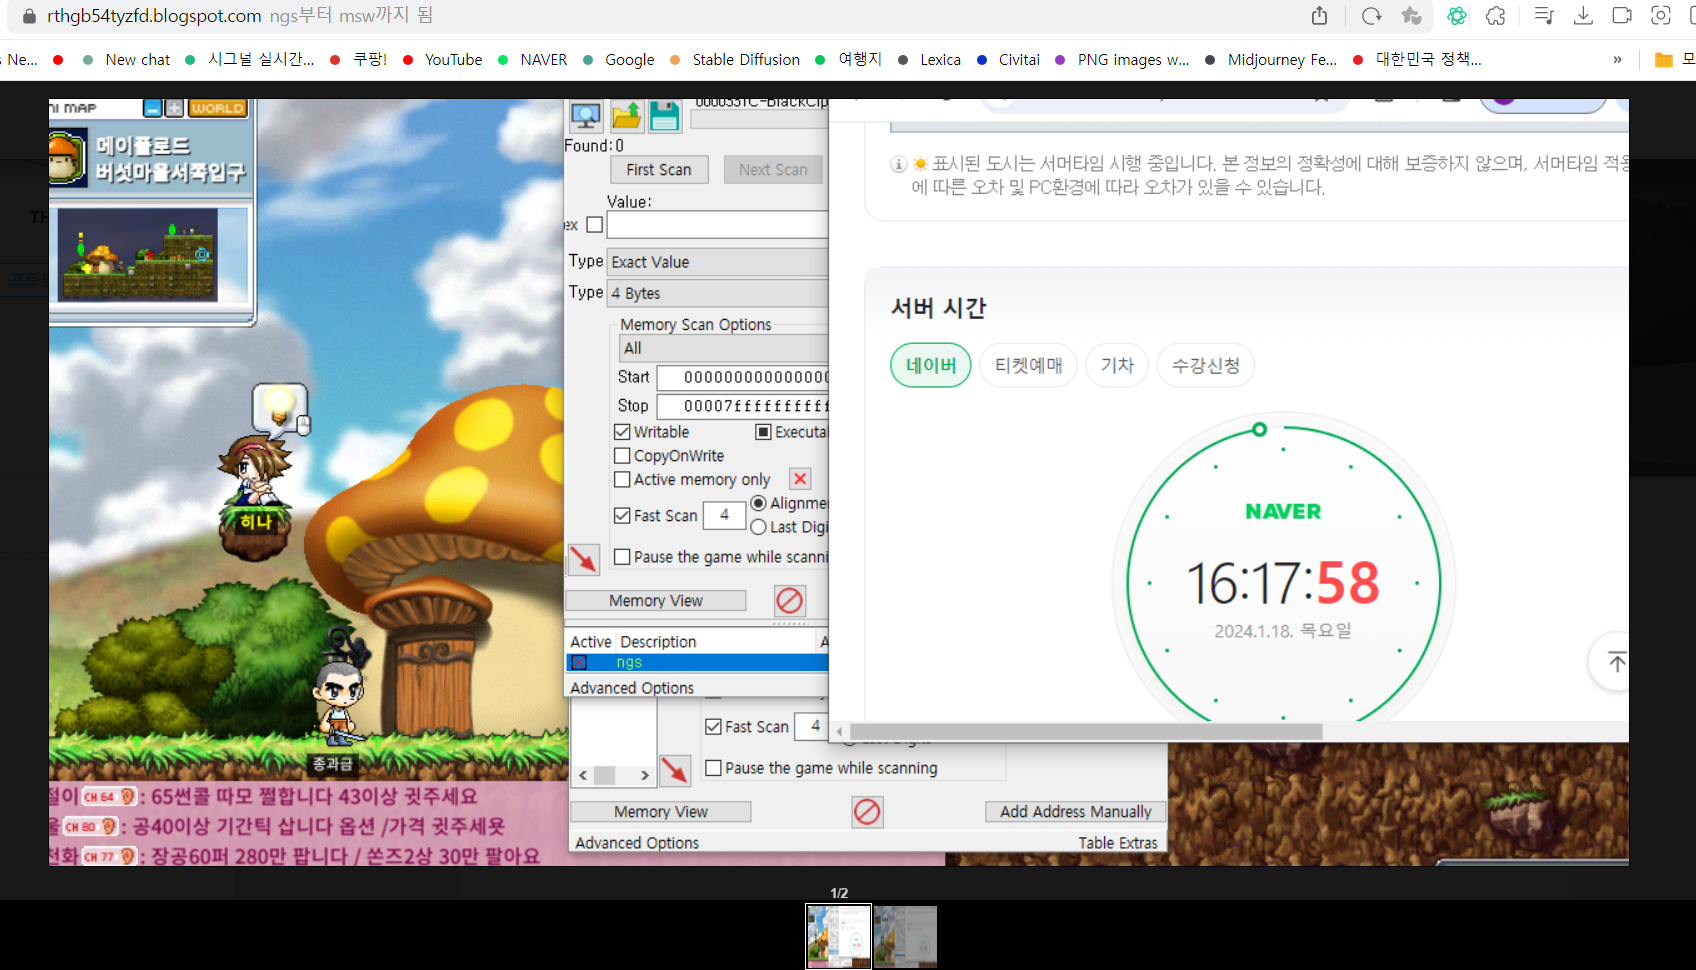Viewport: 1696px width, 970px height.
Task: Click the floppy disk save icon
Action: [x=664, y=116]
